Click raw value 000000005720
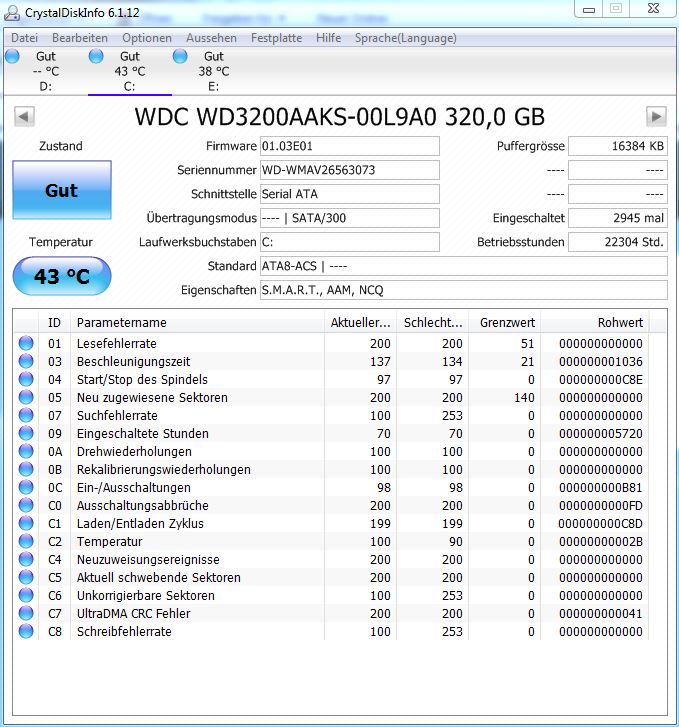Screen dimensions: 679x727 pos(601,434)
